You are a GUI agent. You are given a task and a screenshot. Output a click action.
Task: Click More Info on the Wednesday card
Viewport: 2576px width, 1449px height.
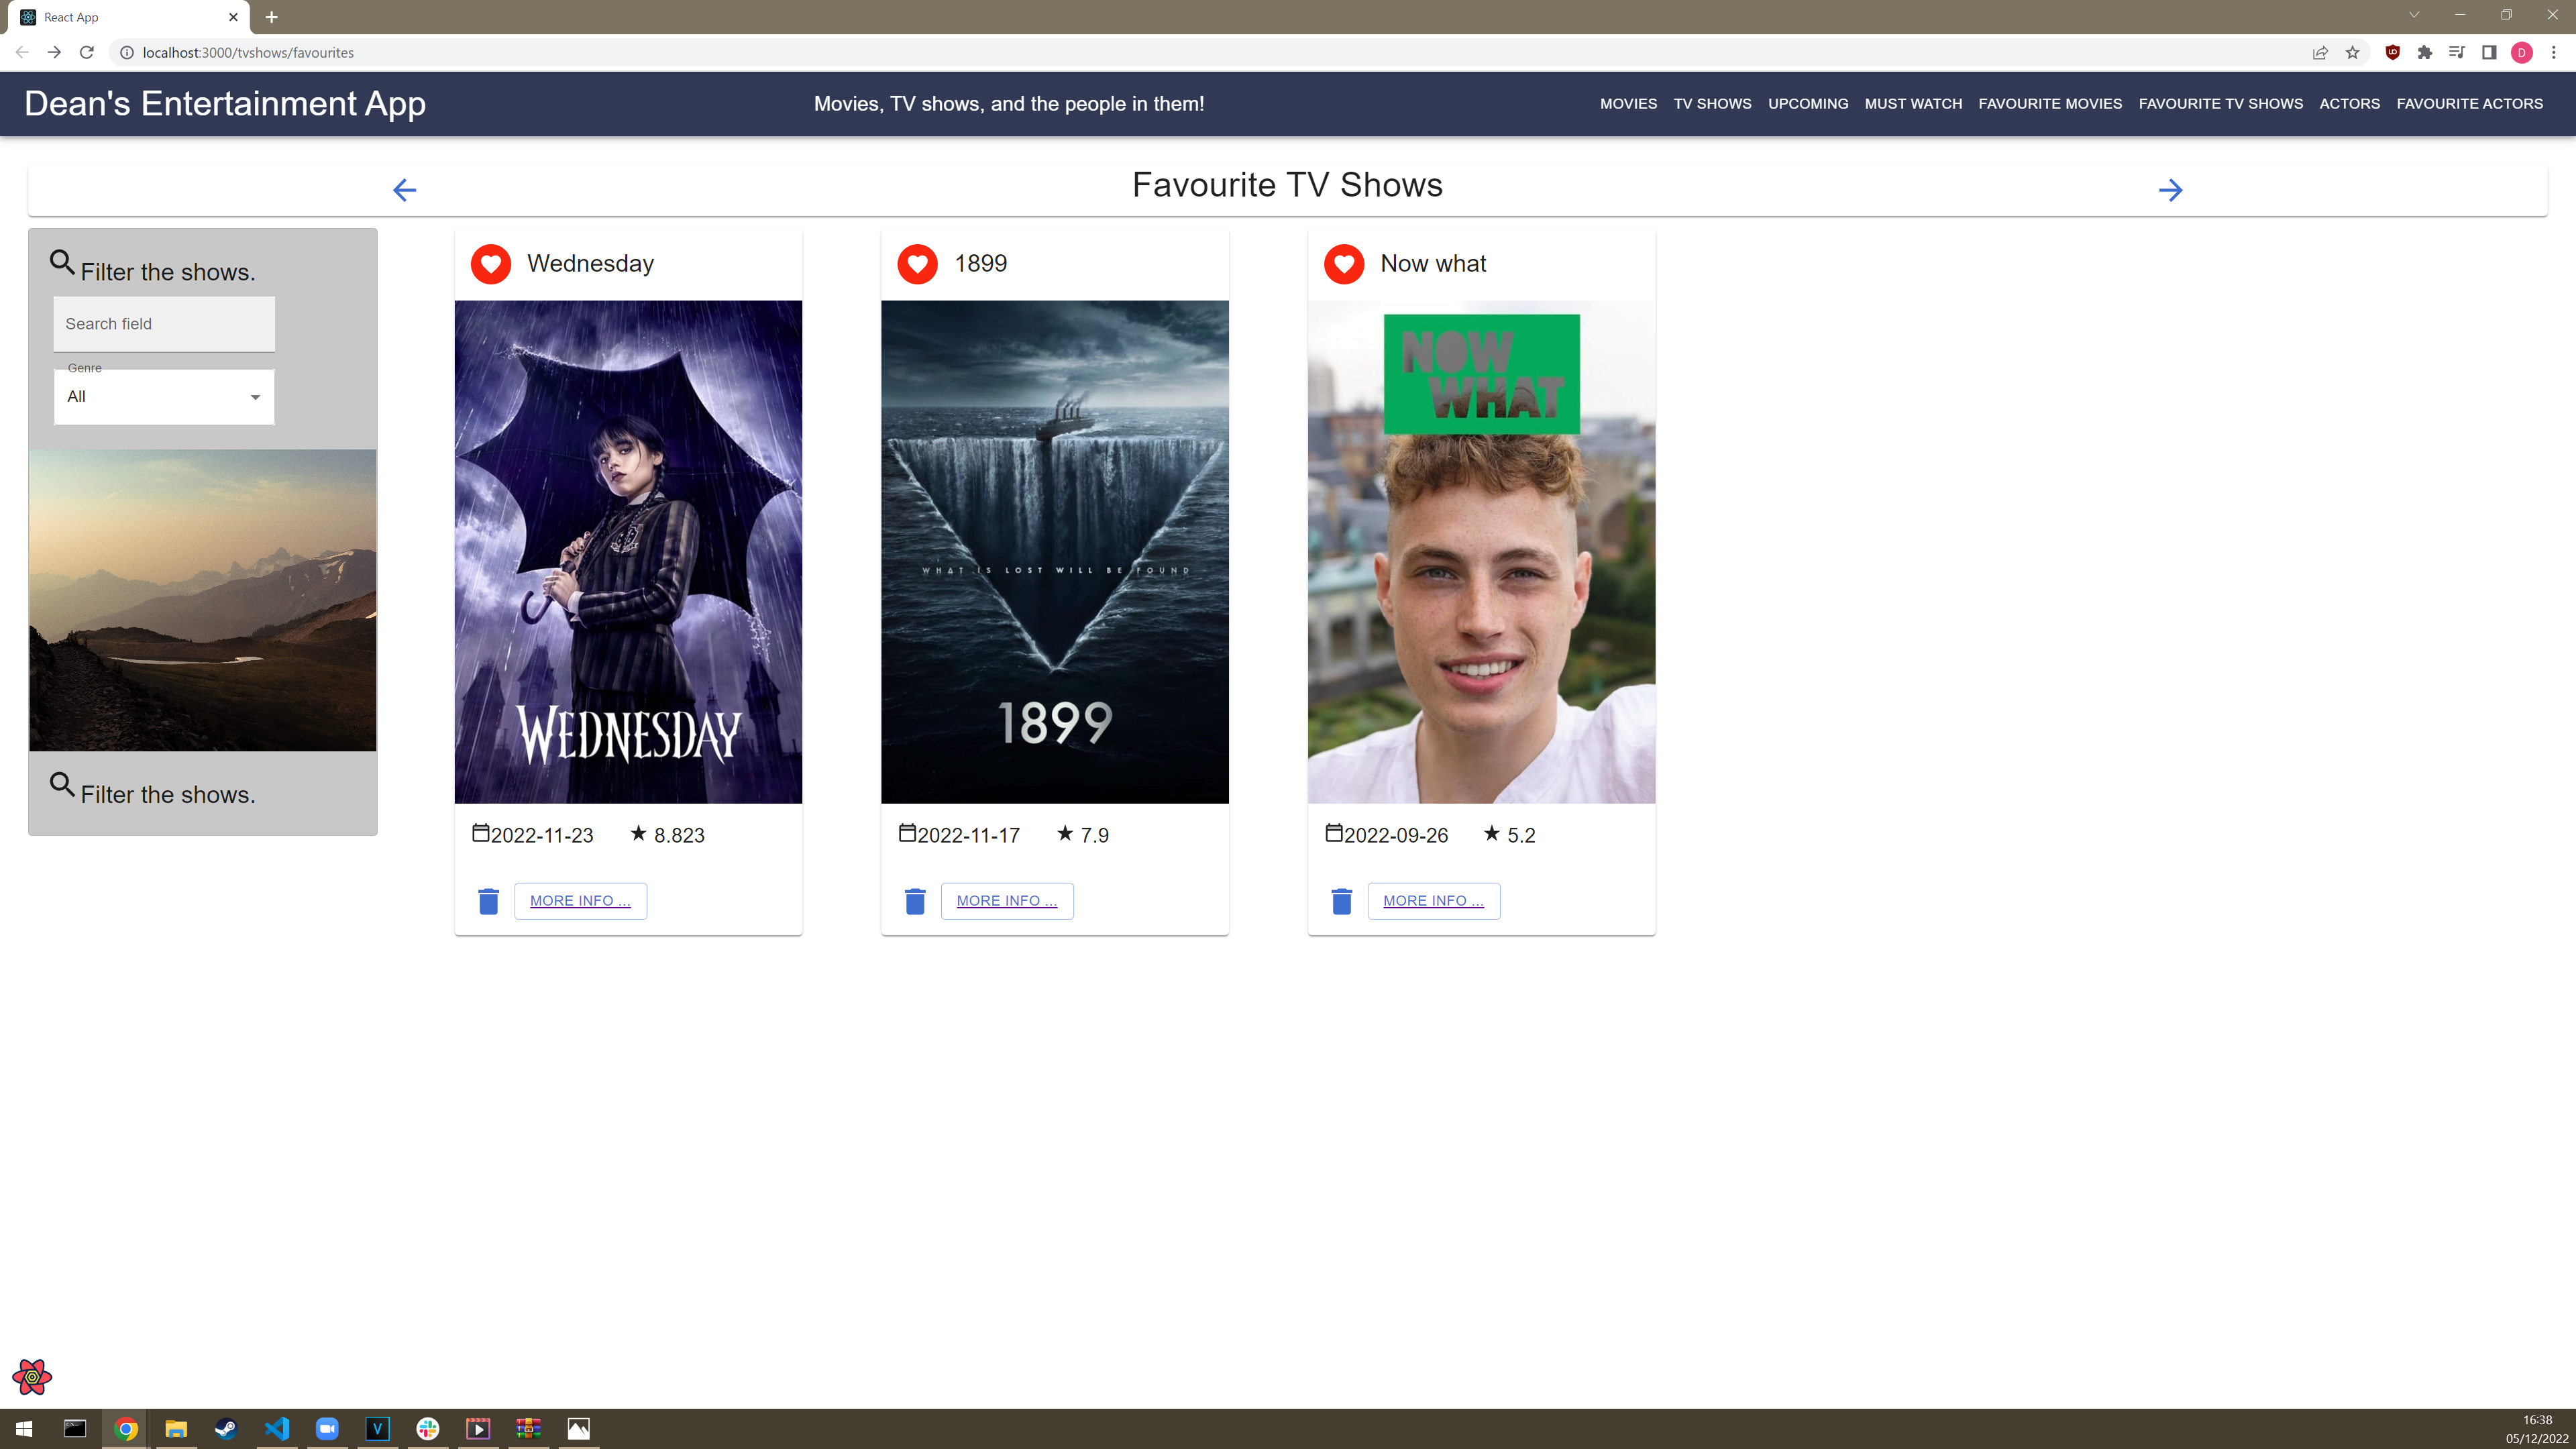[x=580, y=901]
